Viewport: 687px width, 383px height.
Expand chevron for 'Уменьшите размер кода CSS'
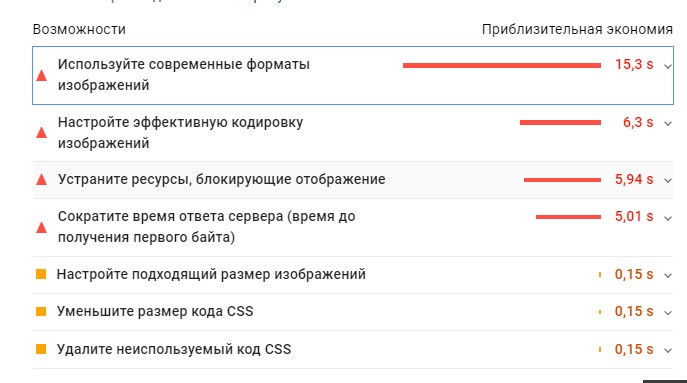[668, 313]
